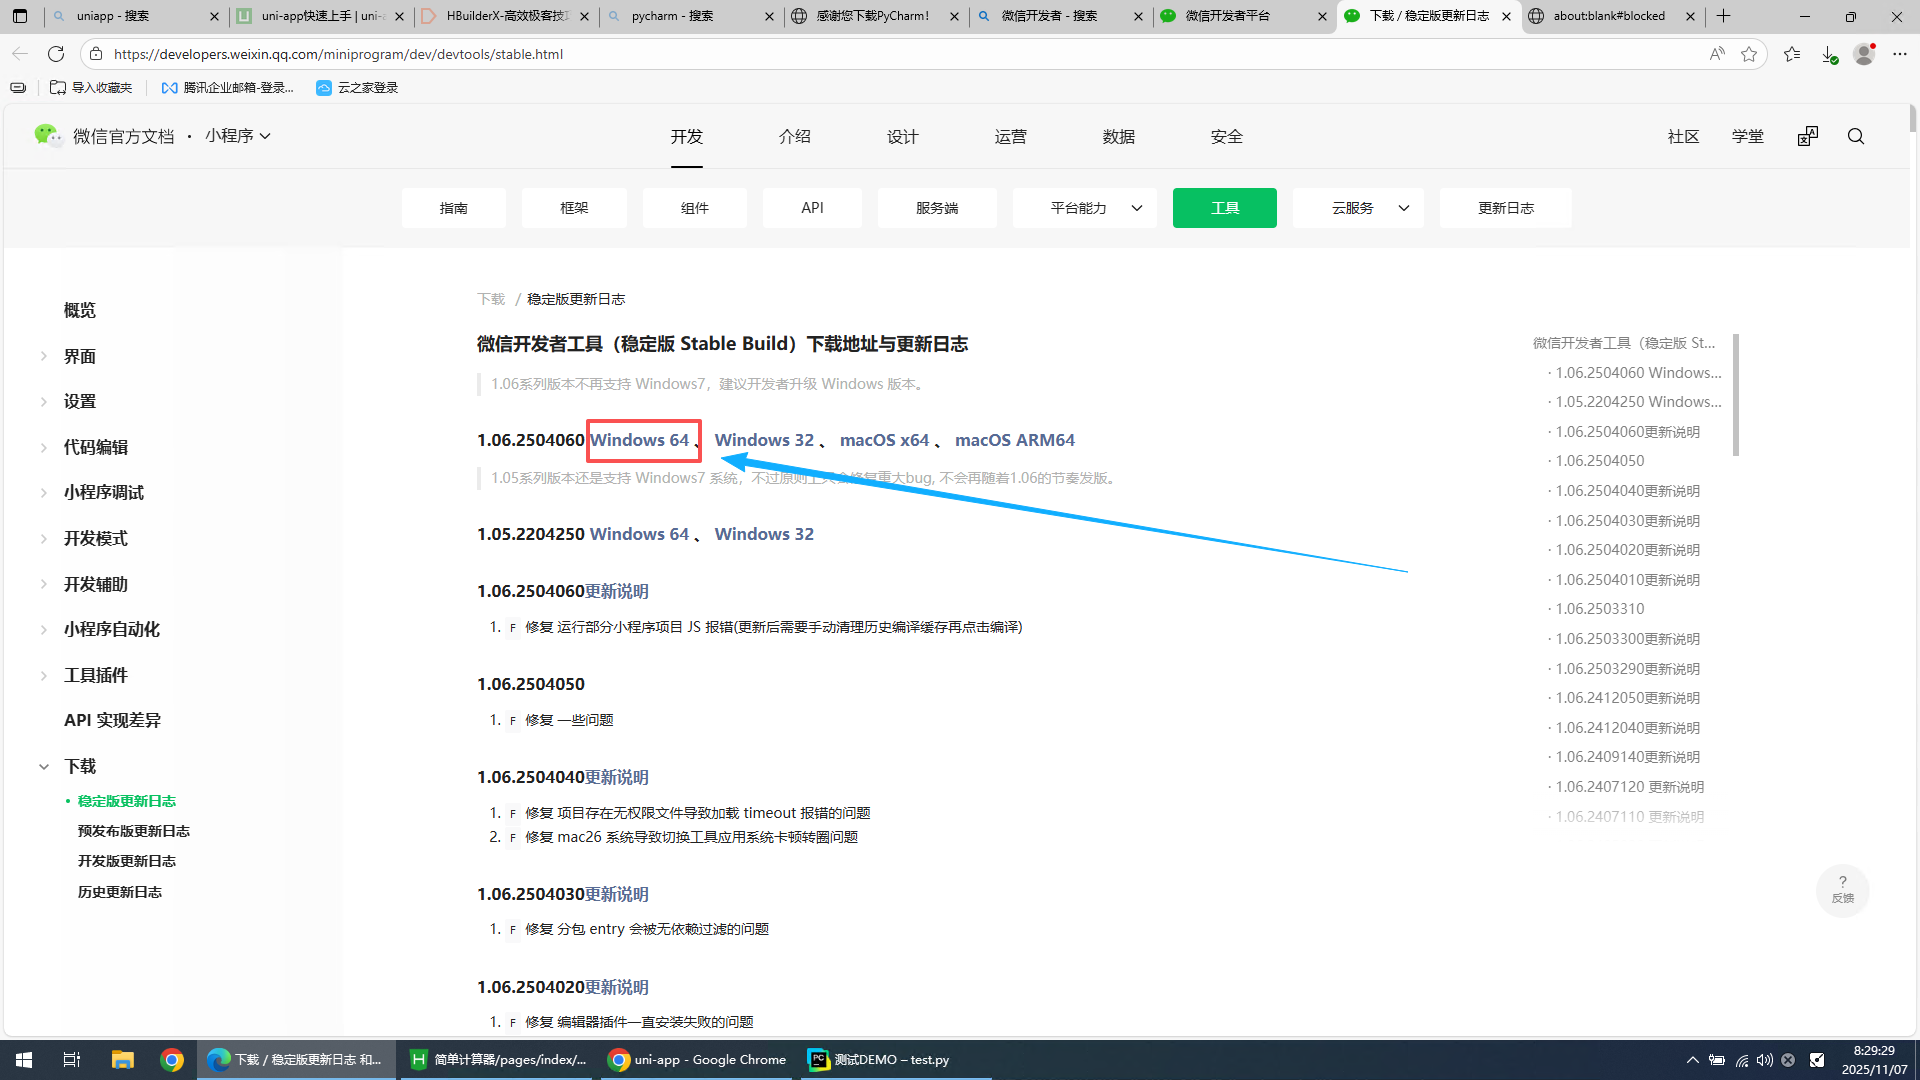Image resolution: width=1920 pixels, height=1080 pixels.
Task: Click the 反馈 feedback question icon
Action: click(1842, 888)
